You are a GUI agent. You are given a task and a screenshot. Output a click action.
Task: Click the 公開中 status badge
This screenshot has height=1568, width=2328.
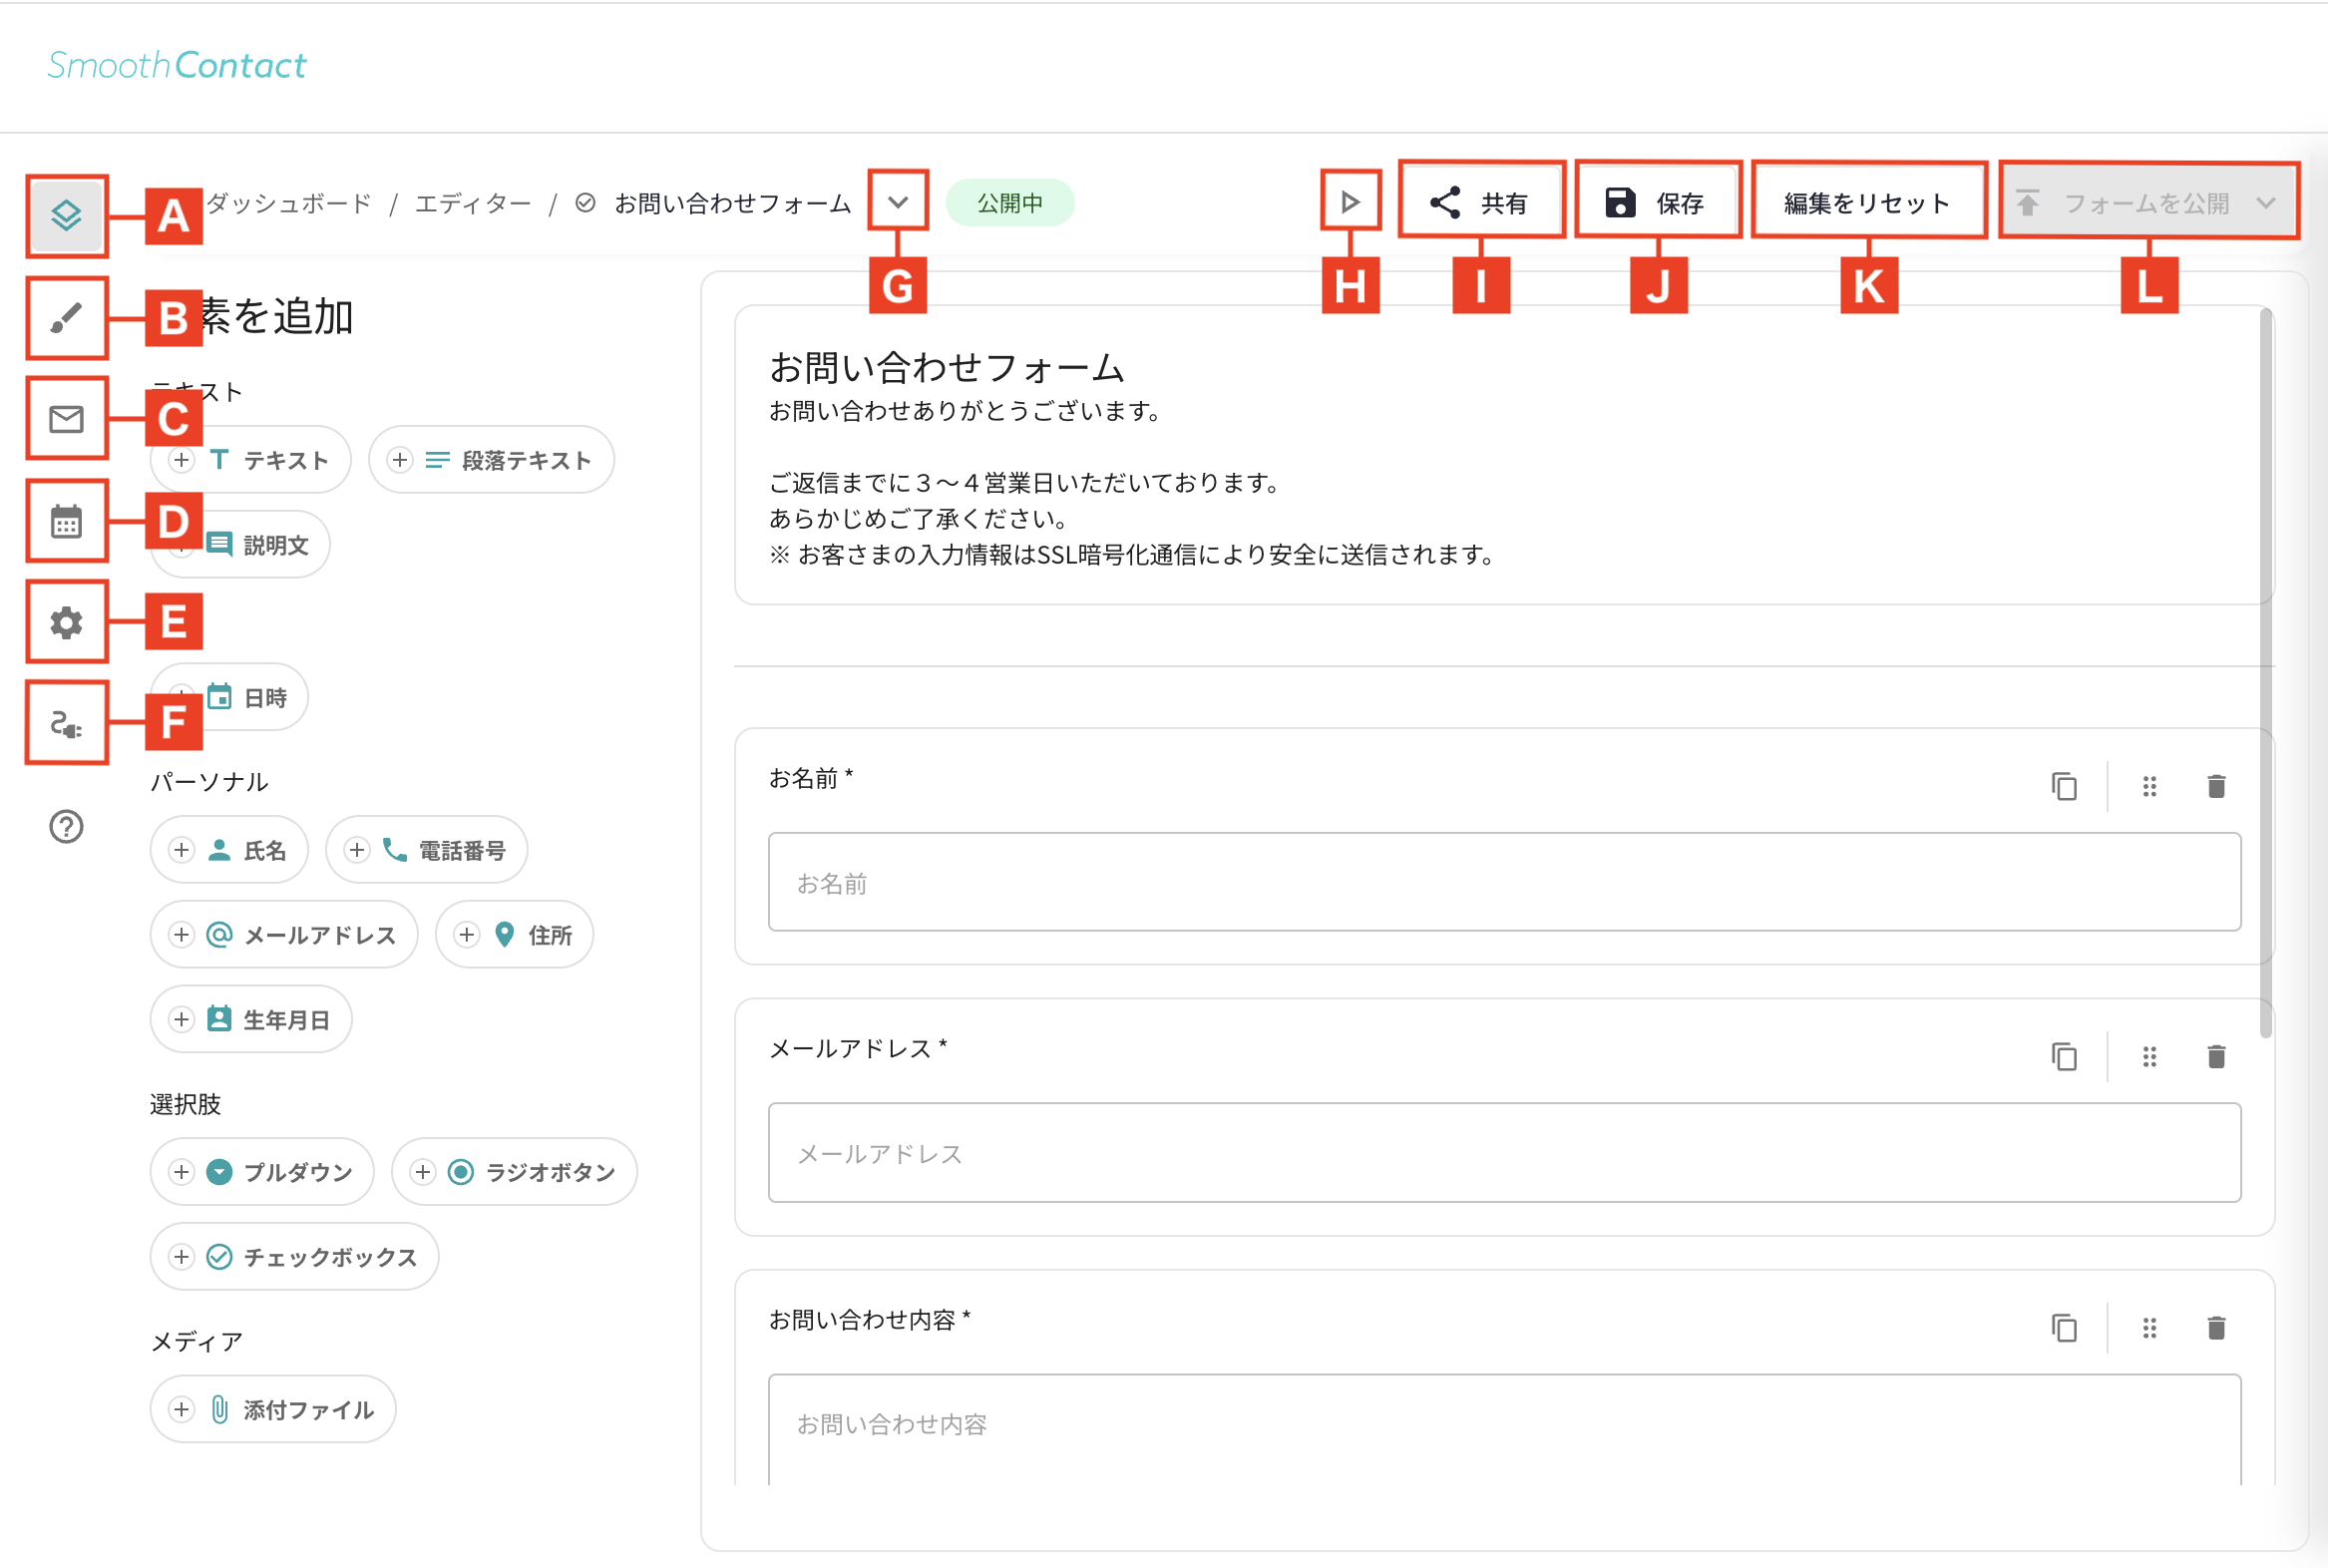(1010, 203)
